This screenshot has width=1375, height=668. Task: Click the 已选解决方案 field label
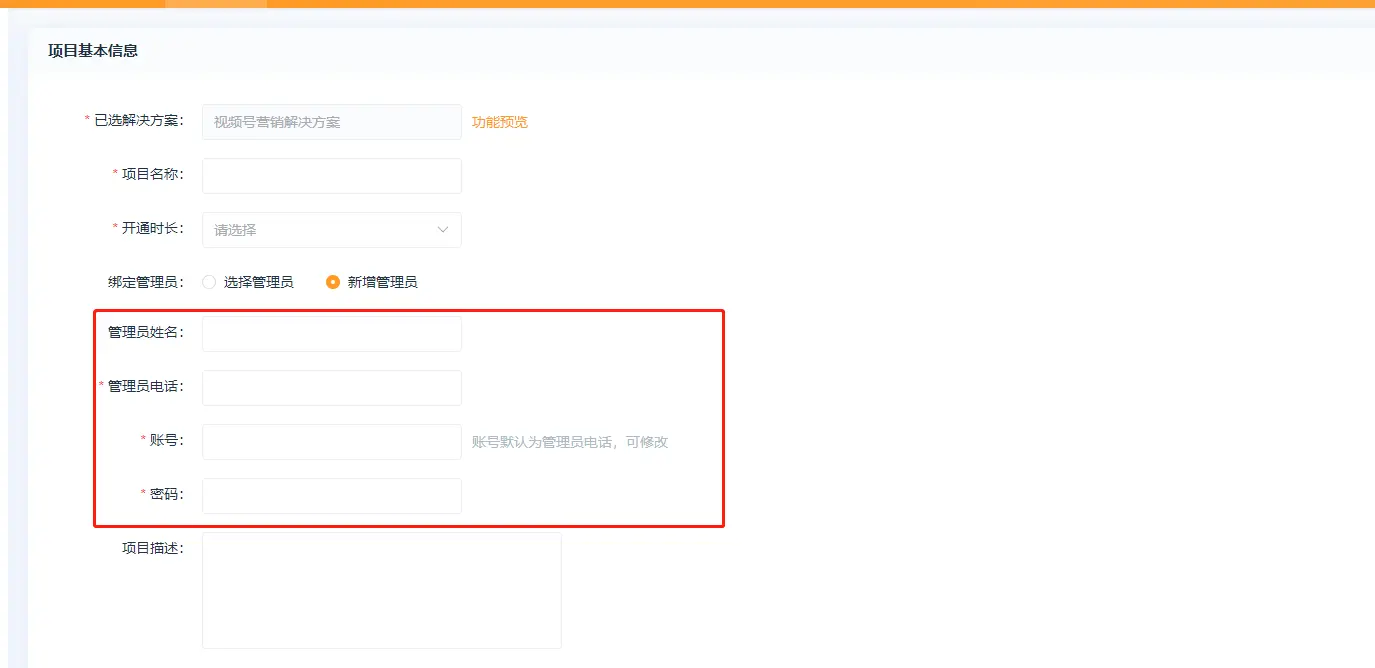pyautogui.click(x=138, y=120)
